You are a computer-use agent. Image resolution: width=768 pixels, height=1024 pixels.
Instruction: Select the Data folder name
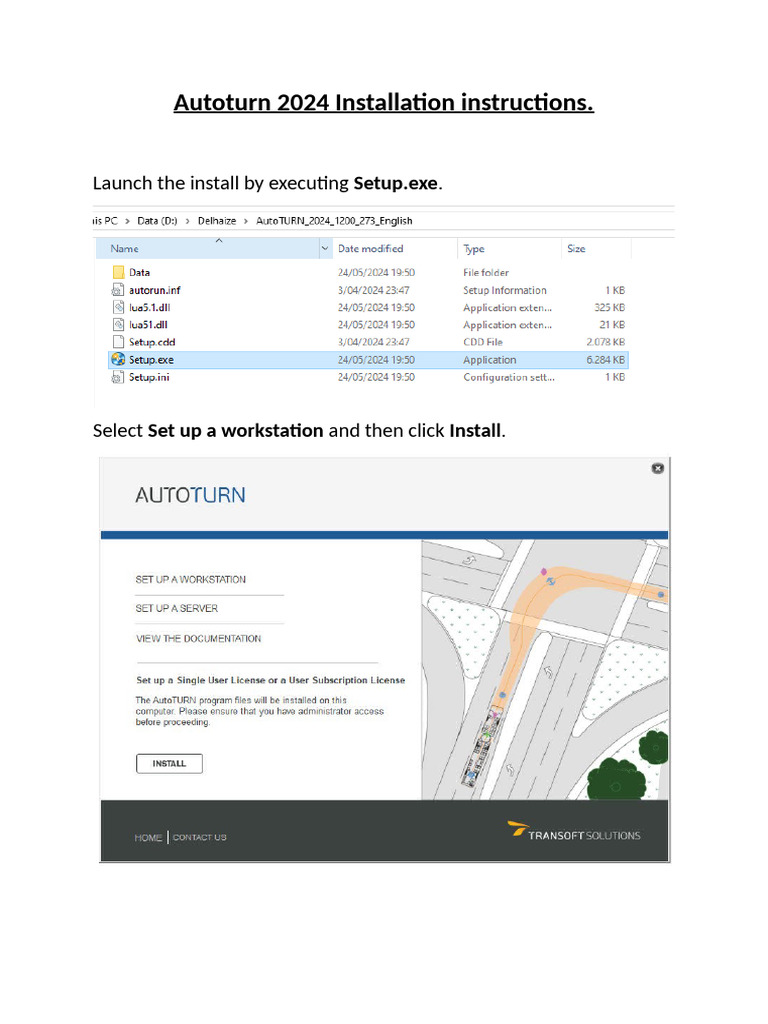(139, 272)
